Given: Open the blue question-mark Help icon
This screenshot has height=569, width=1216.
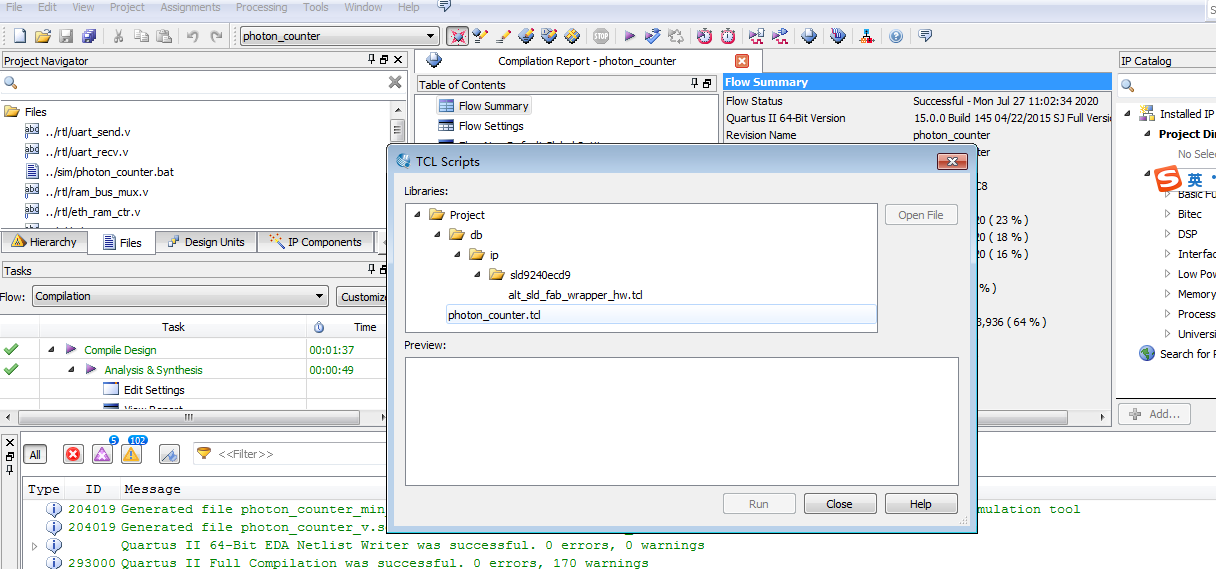Looking at the screenshot, I should click(896, 36).
